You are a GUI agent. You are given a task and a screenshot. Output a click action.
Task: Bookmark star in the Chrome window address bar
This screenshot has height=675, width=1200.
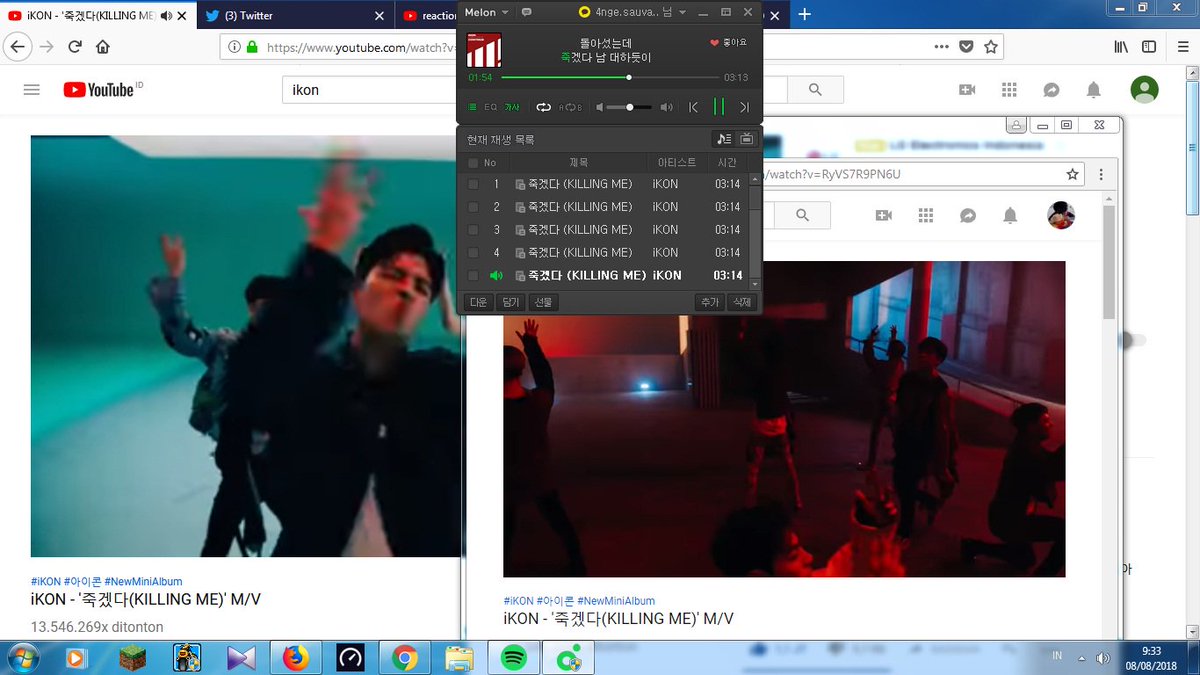click(x=1072, y=174)
